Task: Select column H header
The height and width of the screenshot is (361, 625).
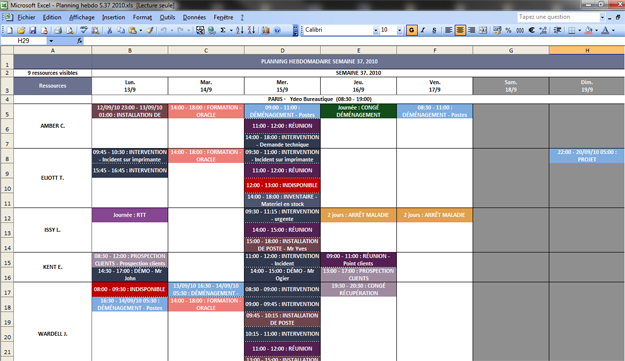Action: pyautogui.click(x=587, y=50)
